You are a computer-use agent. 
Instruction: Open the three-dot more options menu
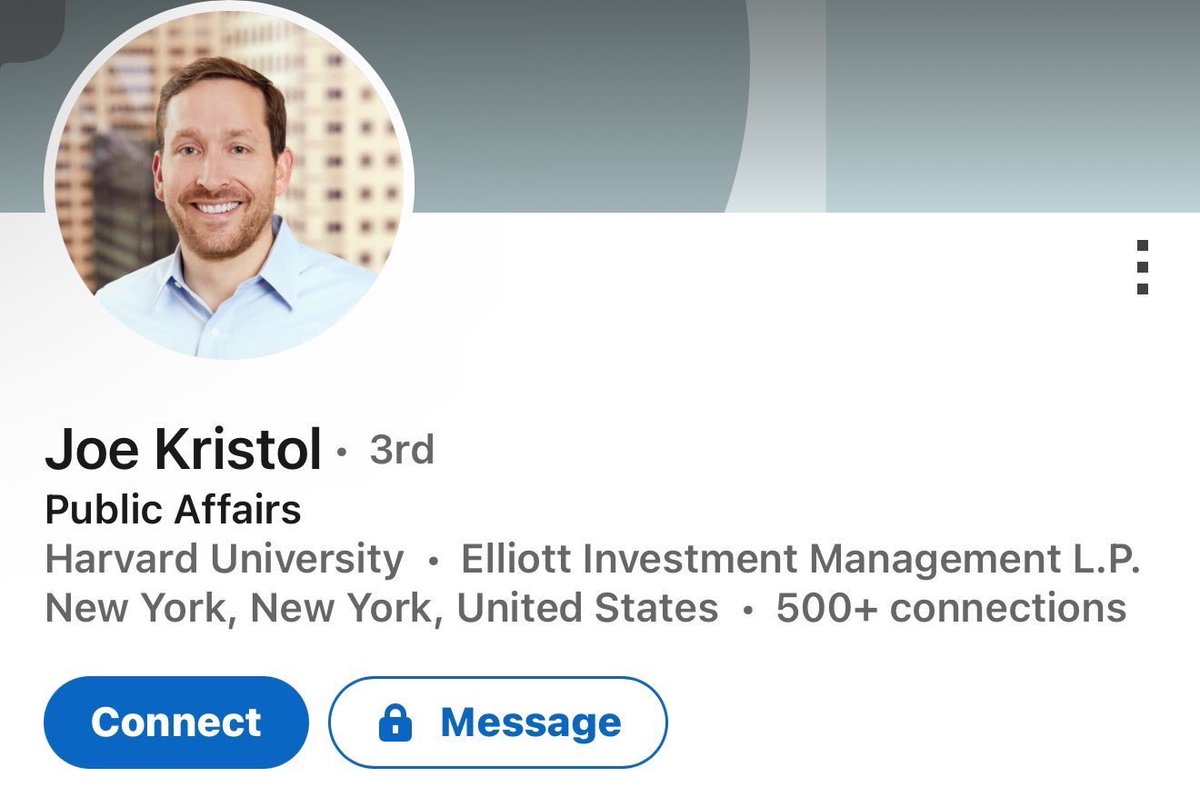click(x=1142, y=267)
